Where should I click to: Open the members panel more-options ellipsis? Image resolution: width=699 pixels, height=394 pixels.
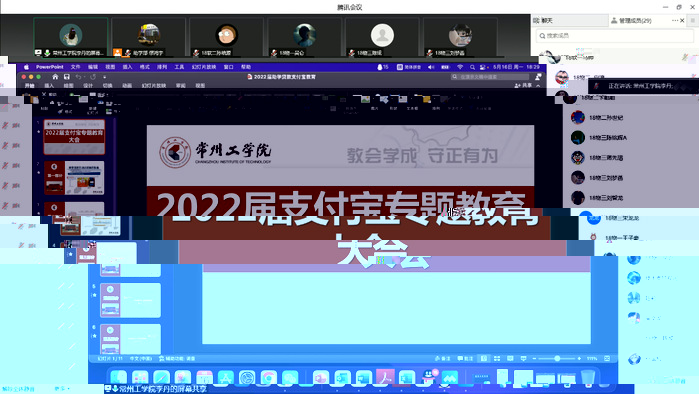pyautogui.click(x=674, y=21)
